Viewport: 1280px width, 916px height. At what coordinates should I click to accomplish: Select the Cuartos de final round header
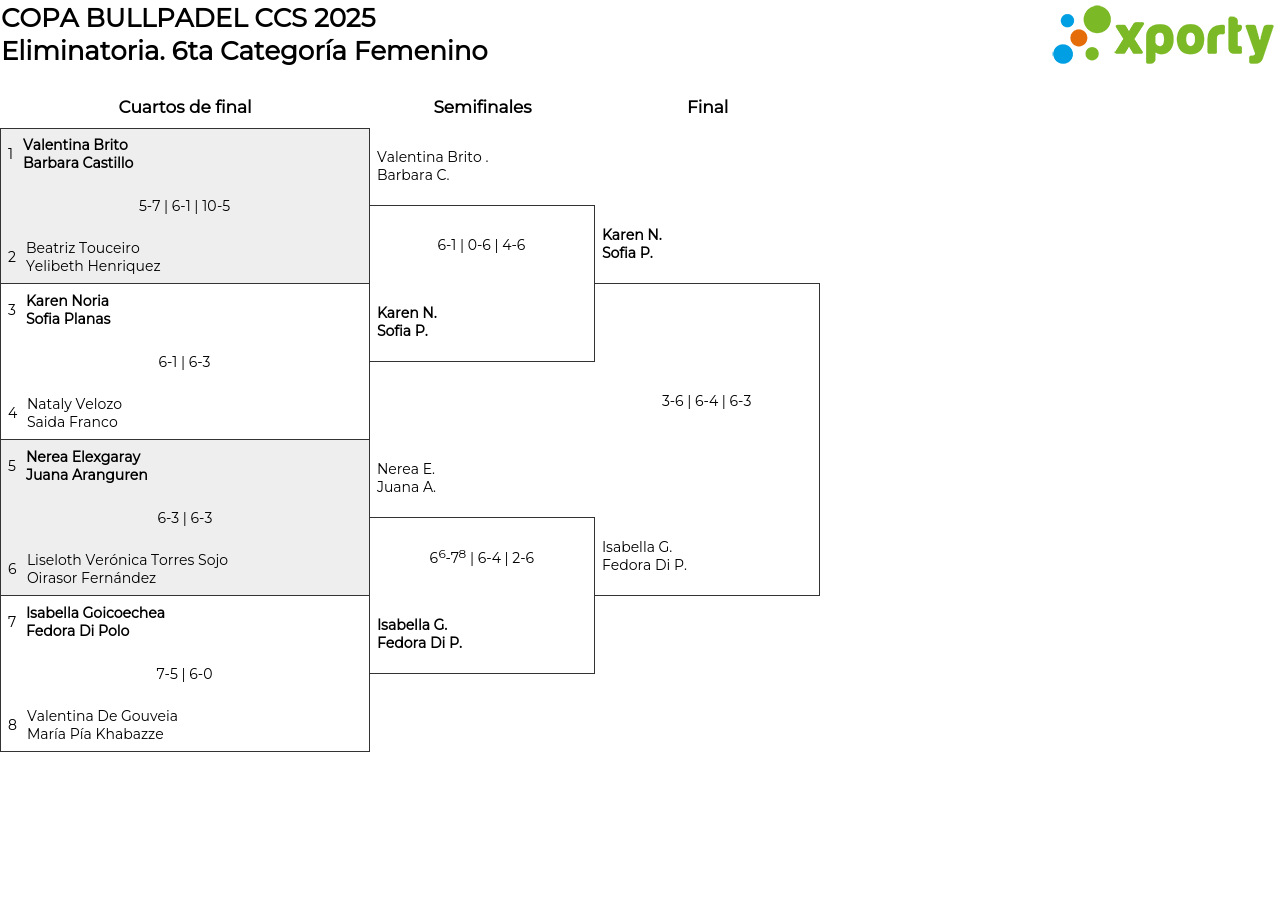[x=185, y=107]
